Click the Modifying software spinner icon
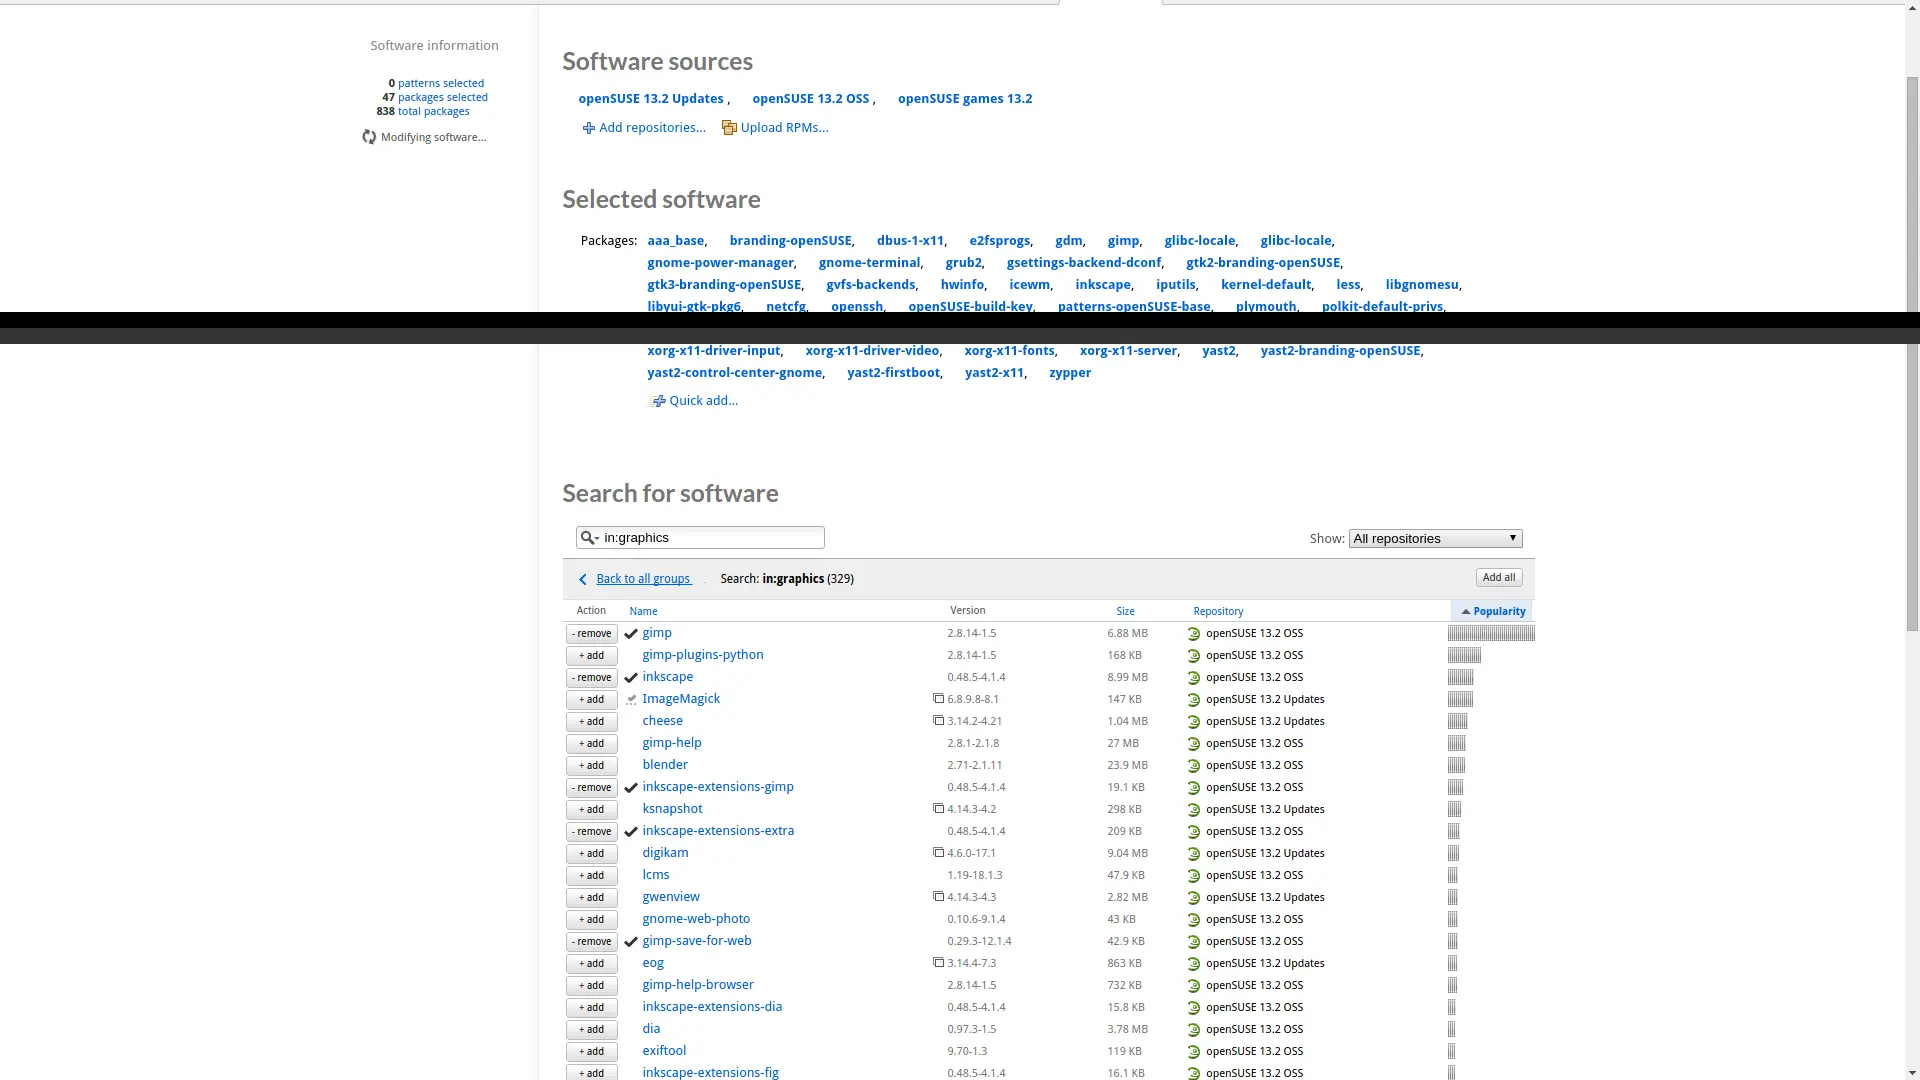 point(369,137)
